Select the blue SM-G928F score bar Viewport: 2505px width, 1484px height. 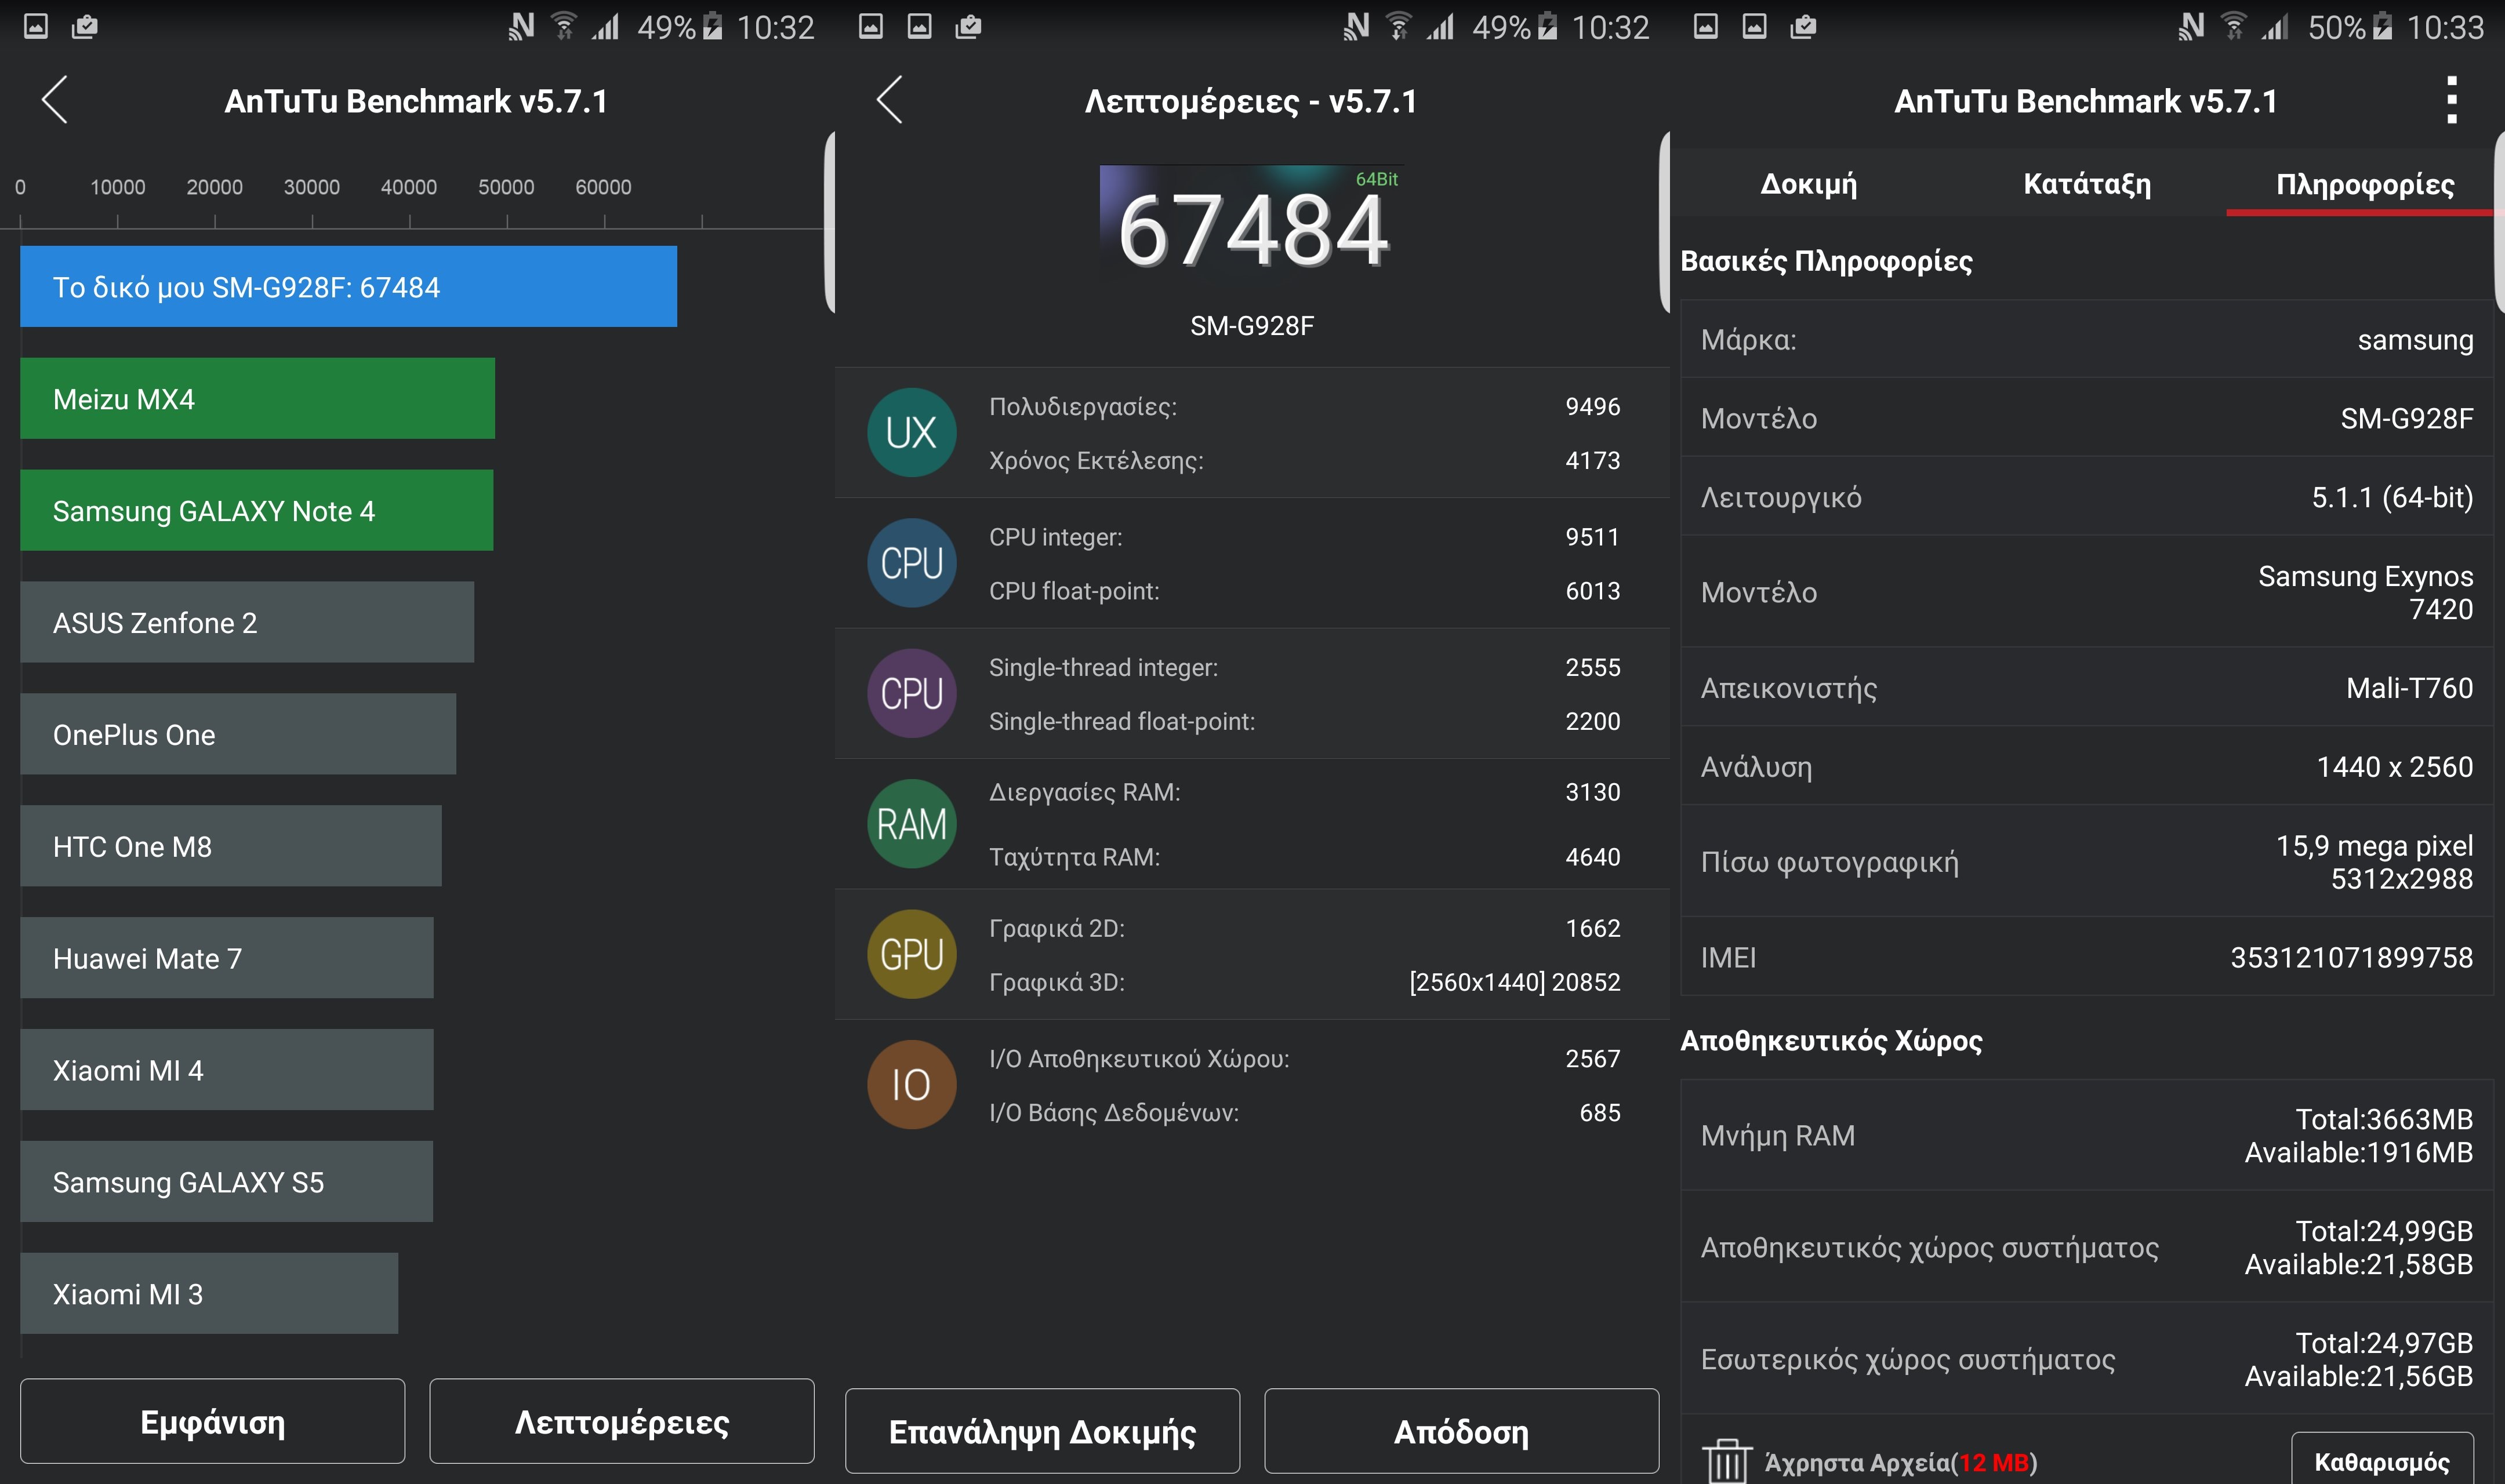tap(348, 287)
